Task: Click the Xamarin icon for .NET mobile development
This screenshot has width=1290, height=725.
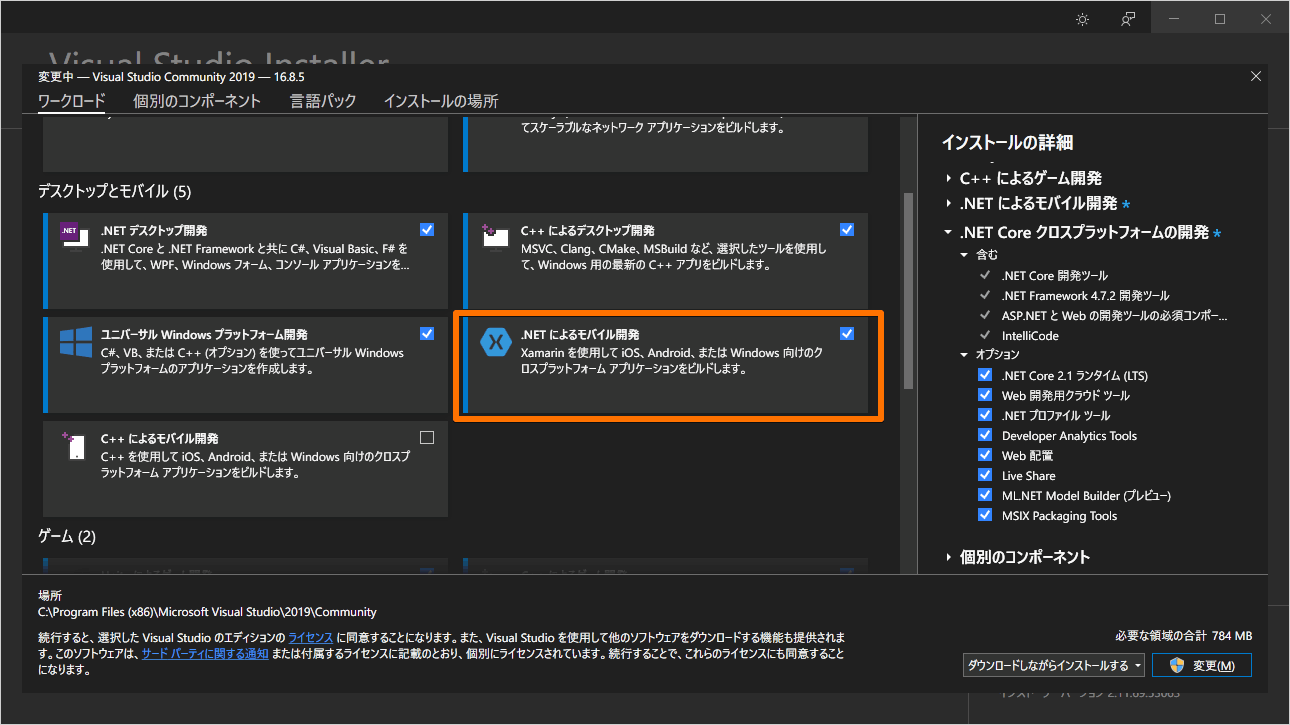Action: [x=496, y=341]
